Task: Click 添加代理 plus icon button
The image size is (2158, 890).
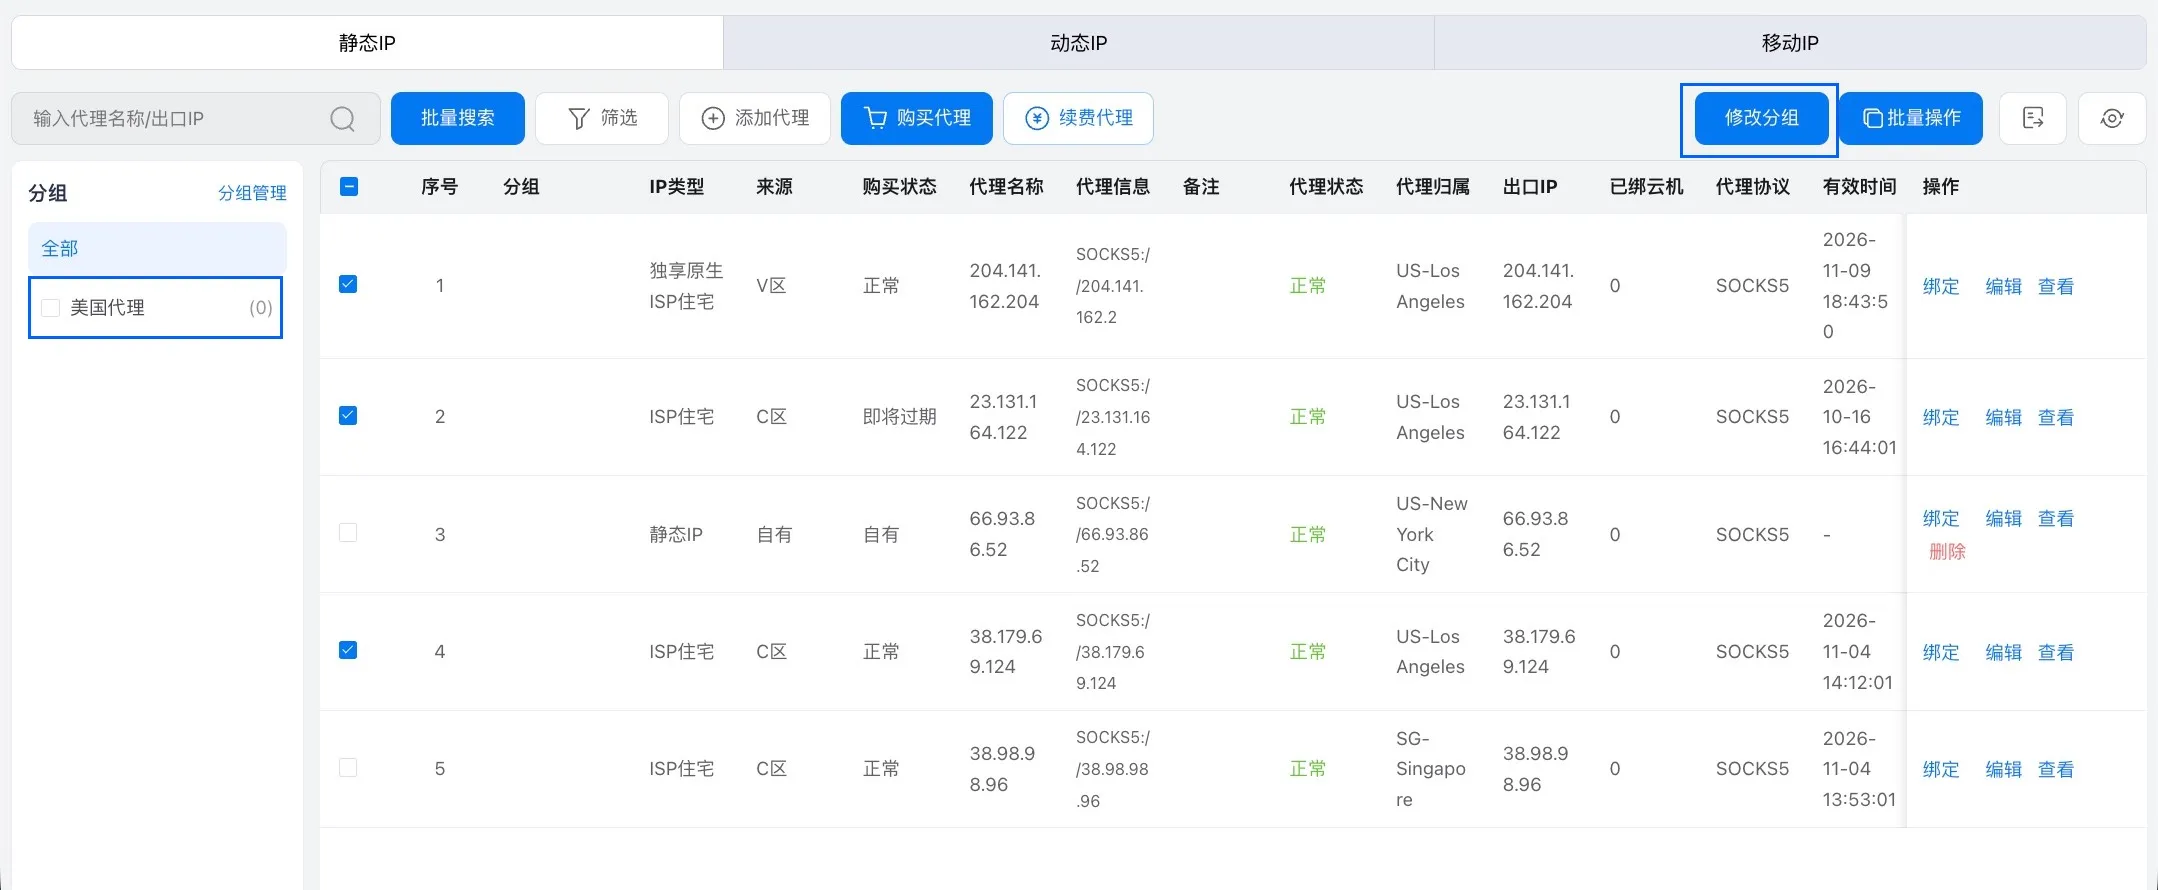Action: tap(755, 118)
